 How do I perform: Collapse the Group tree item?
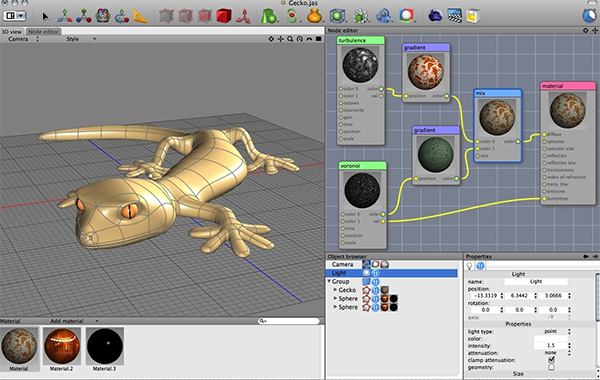coord(329,281)
